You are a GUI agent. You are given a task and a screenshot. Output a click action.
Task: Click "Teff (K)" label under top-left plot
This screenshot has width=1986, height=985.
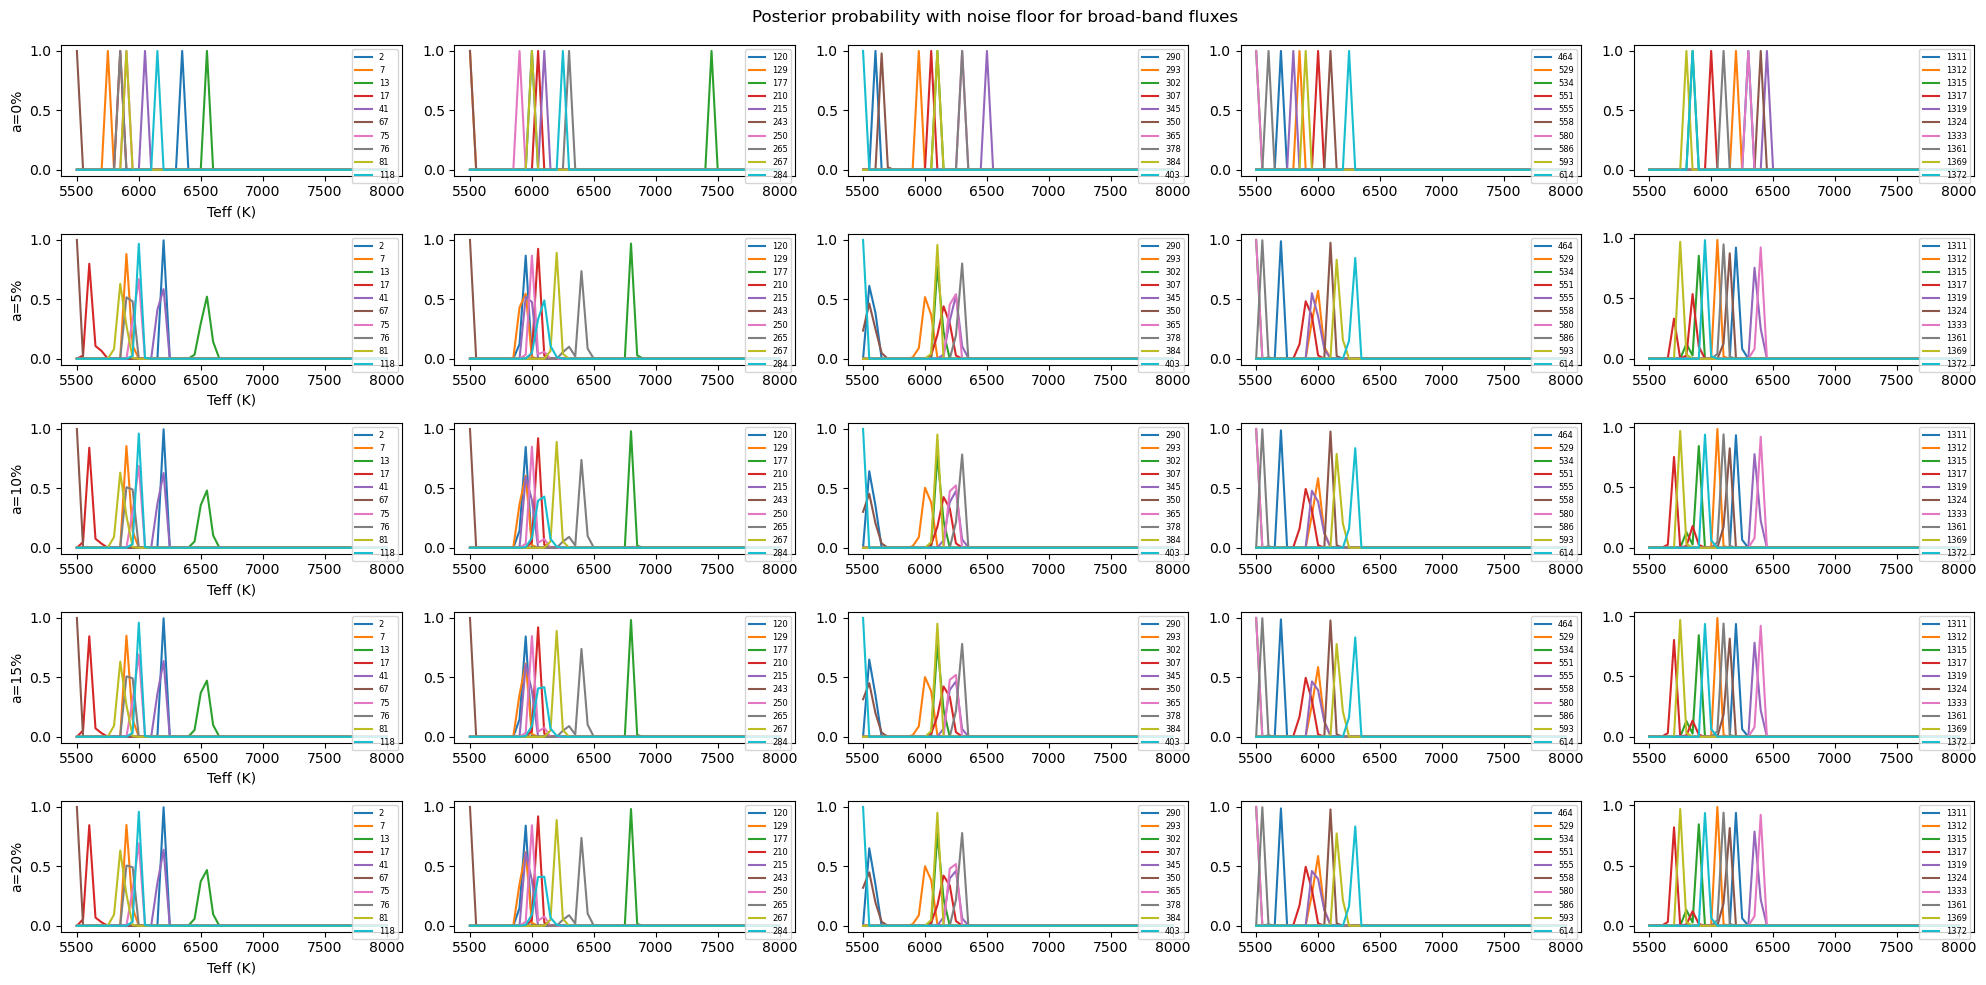pyautogui.click(x=231, y=212)
